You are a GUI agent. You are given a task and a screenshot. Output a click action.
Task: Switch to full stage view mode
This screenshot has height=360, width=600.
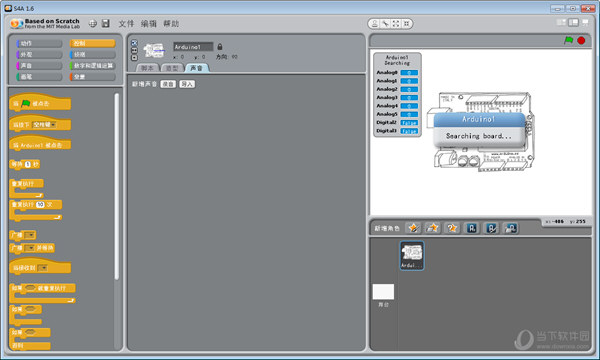tap(573, 23)
